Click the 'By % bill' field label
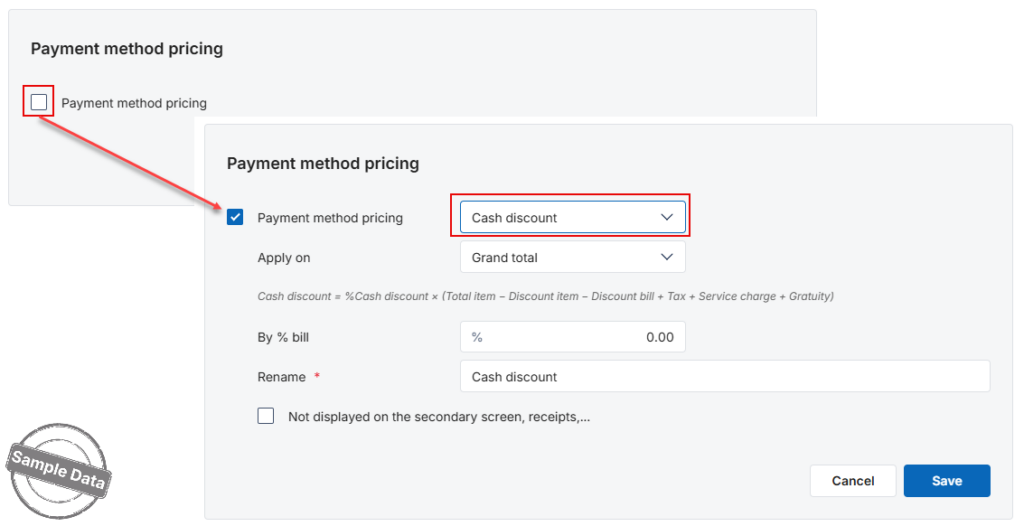1024x526 pixels. pos(283,338)
